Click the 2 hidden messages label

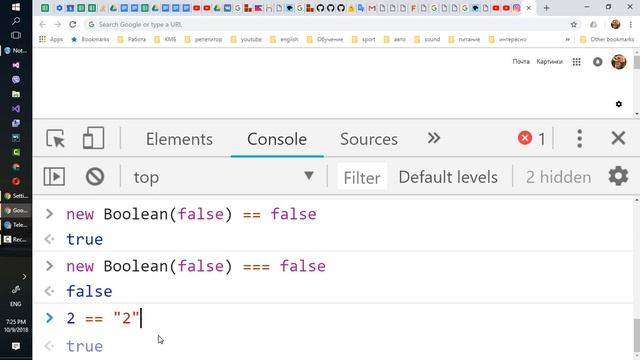click(558, 177)
